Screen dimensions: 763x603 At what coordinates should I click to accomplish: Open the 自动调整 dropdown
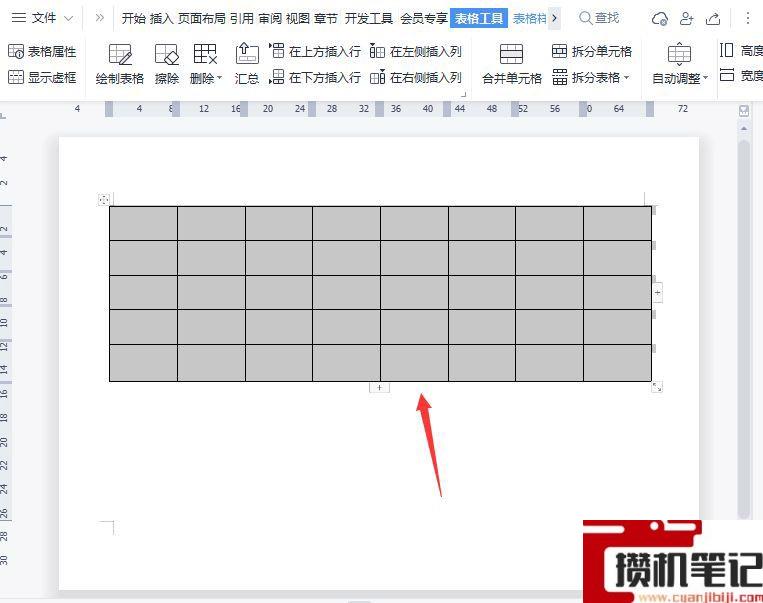[x=680, y=64]
